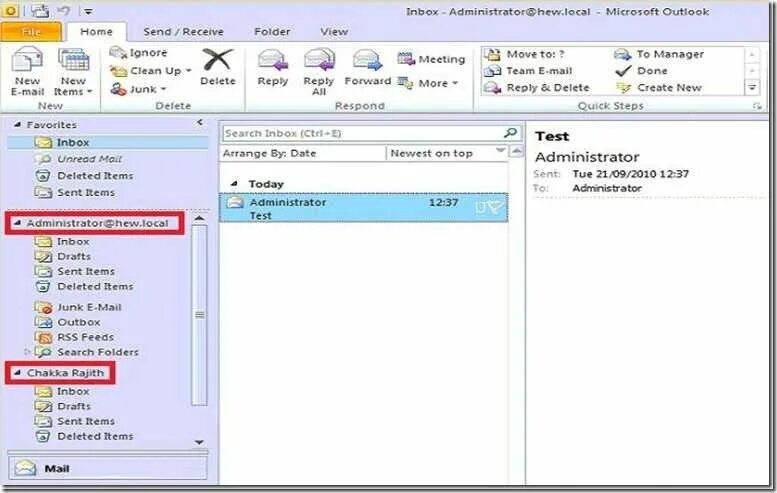Screen dimensions: 777x493
Task: Click Reply All in the ribbon
Action: click(x=319, y=72)
